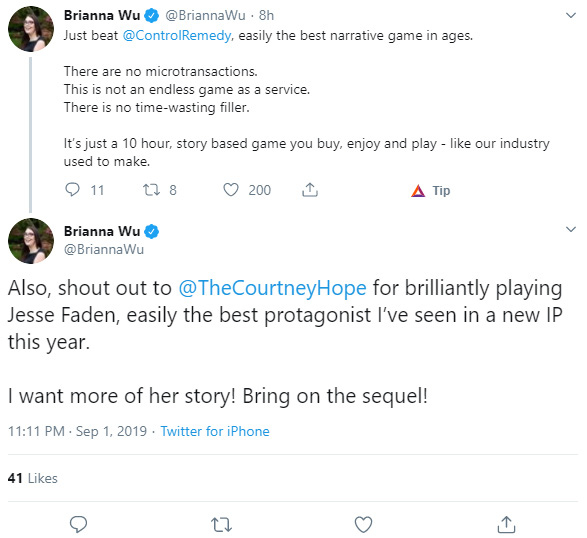Retweet the first tweet with 8 retweets

coord(151,190)
